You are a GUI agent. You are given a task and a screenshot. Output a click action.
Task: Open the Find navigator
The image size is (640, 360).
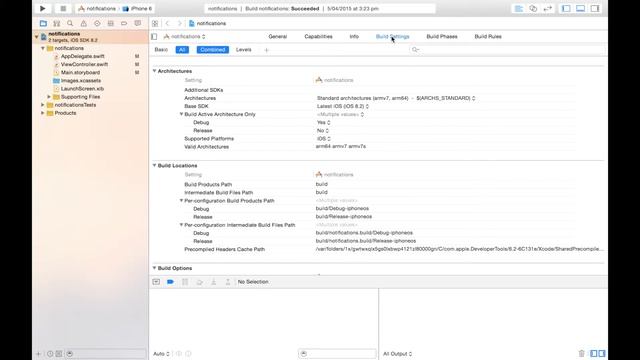click(70, 24)
